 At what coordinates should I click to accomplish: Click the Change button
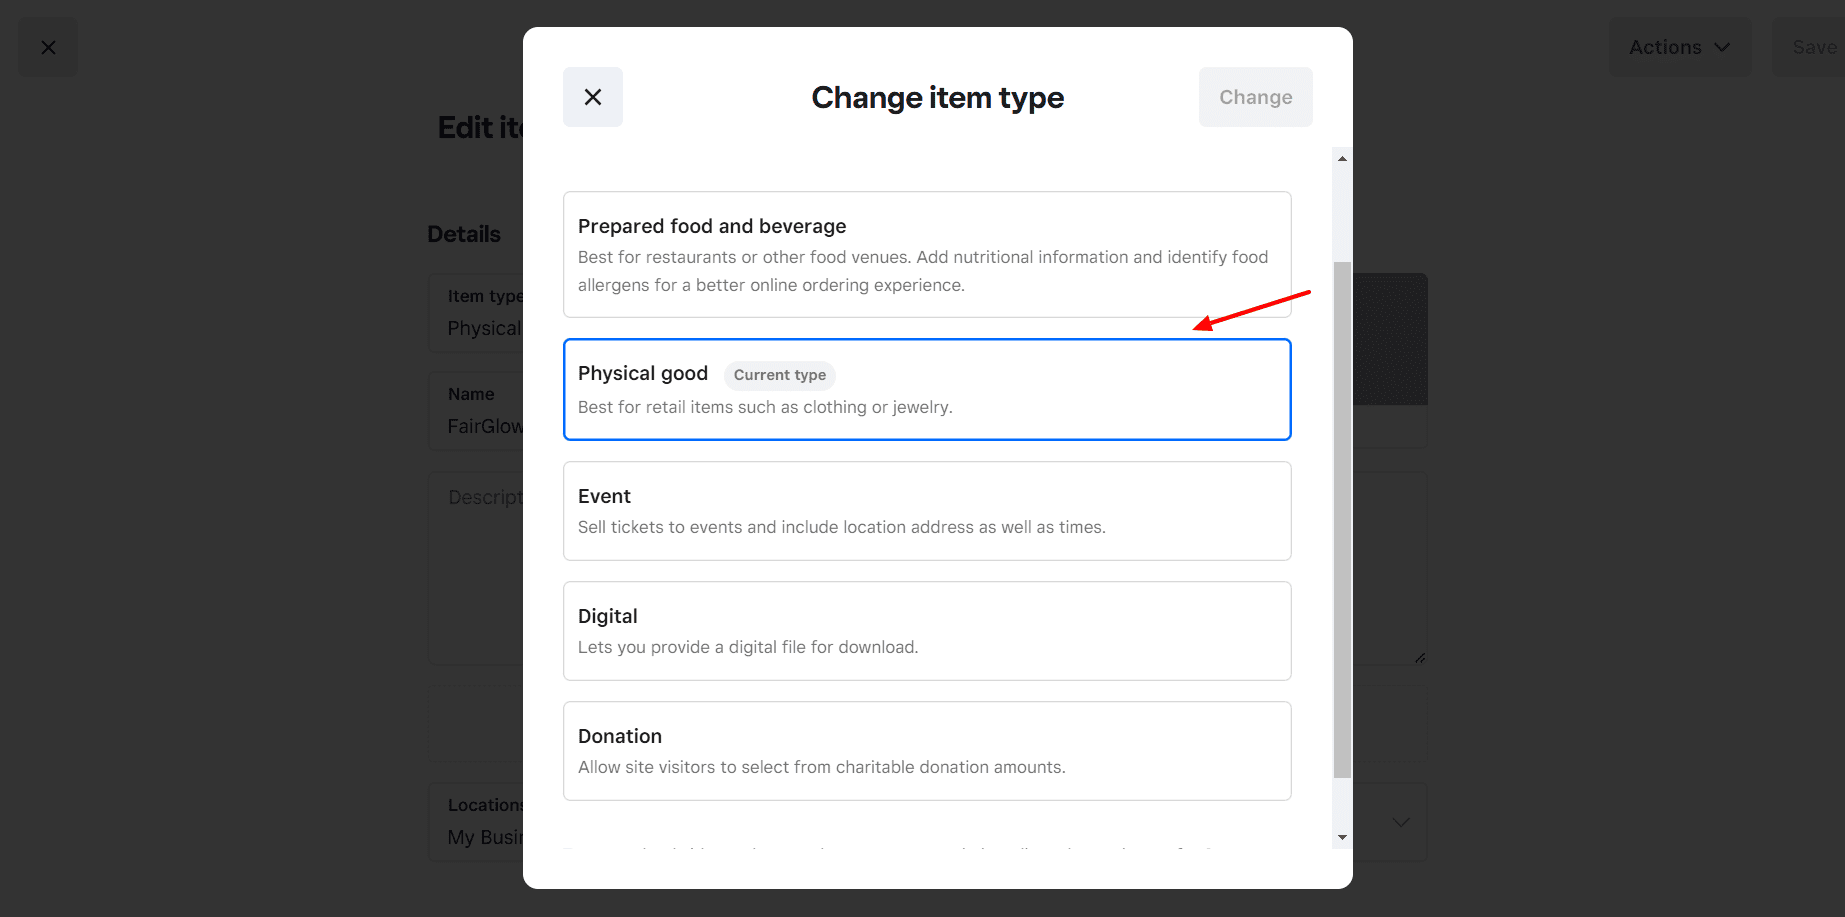tap(1255, 97)
